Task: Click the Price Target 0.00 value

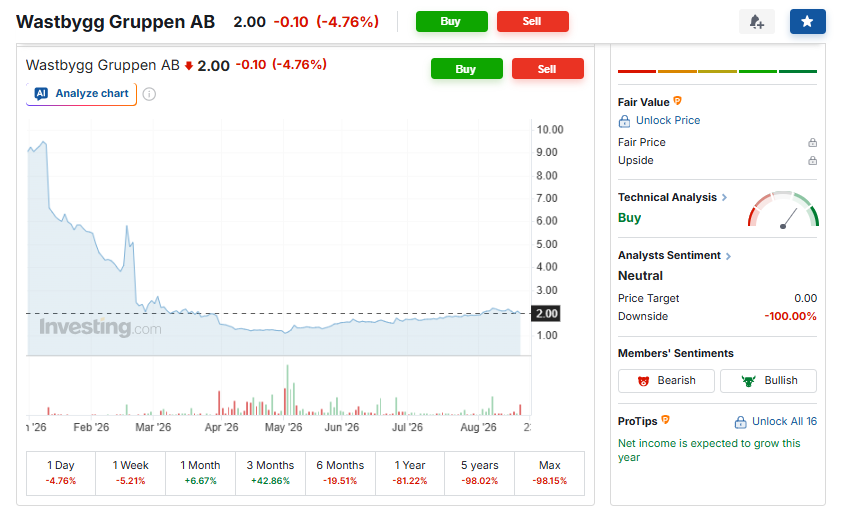Action: tap(806, 298)
